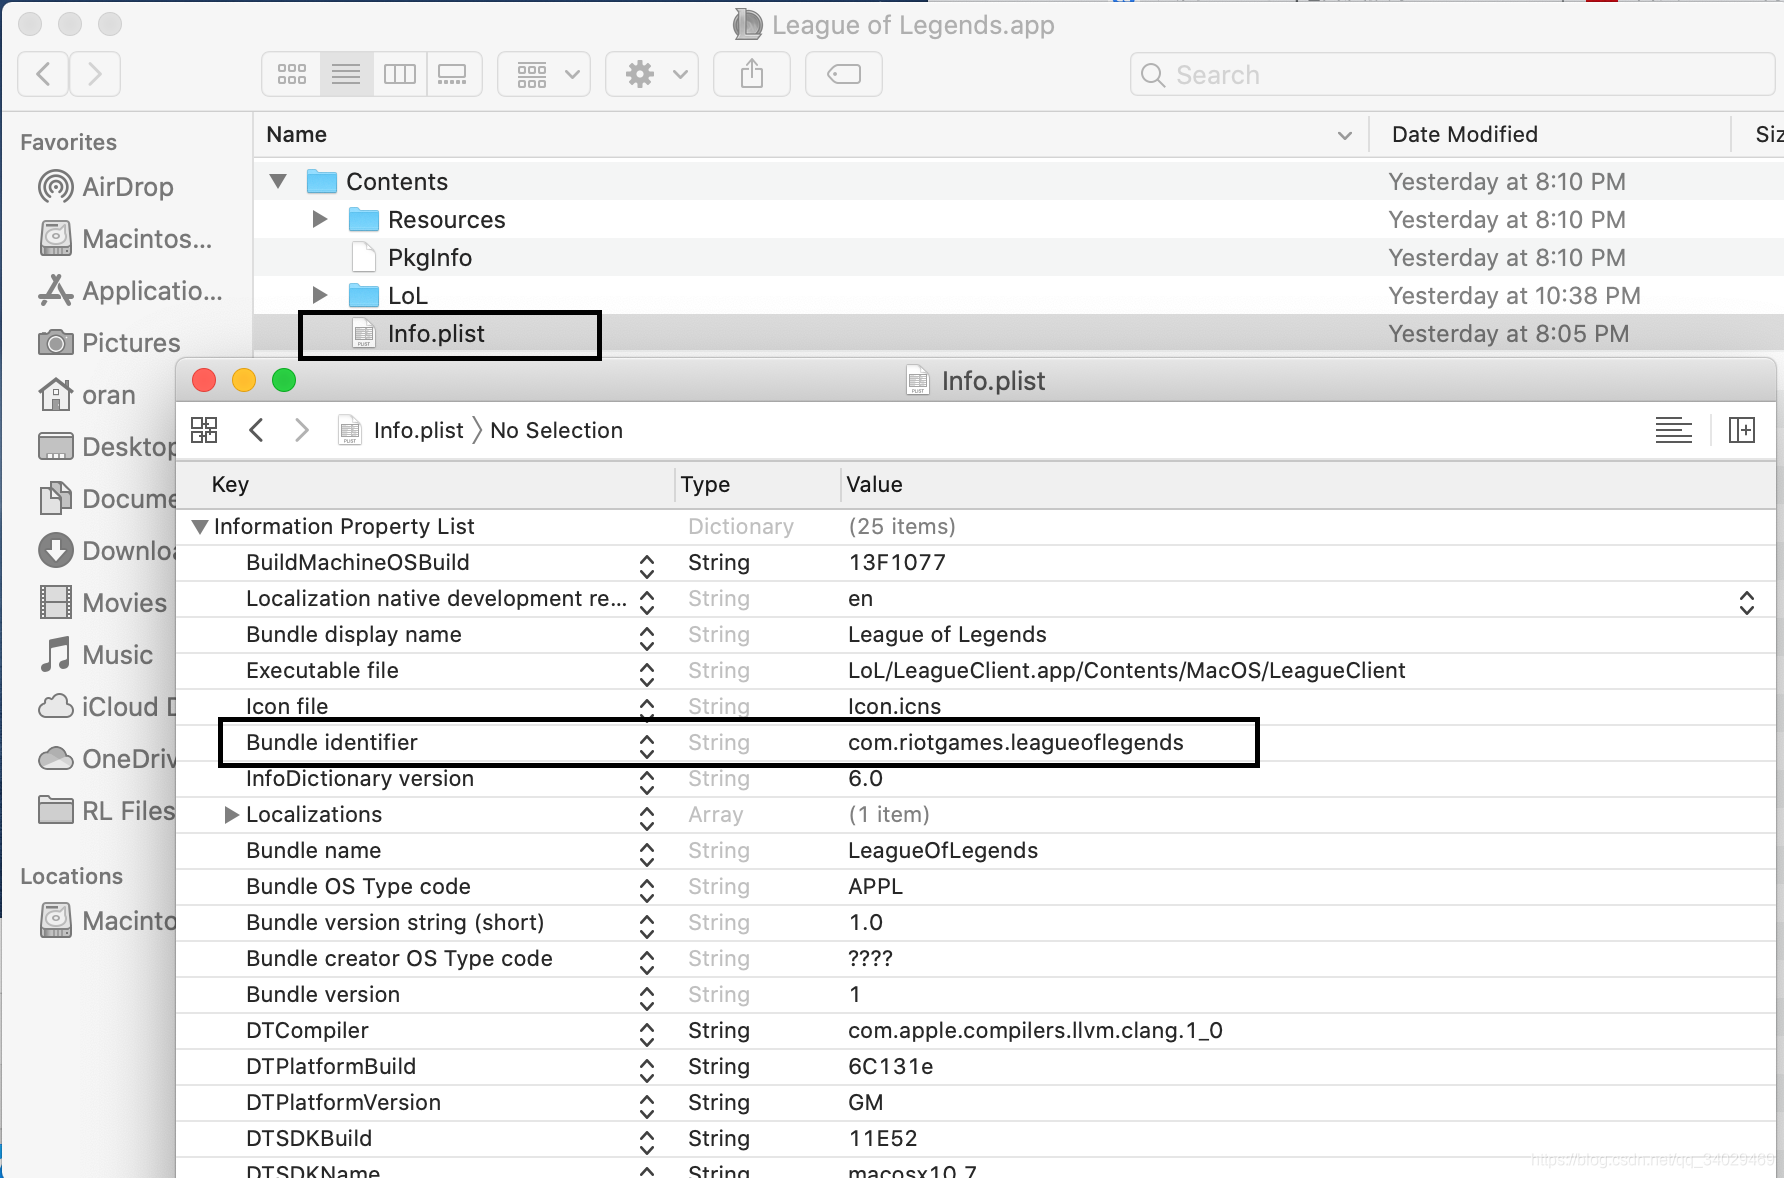The image size is (1784, 1178).
Task: Switch Finder to column view
Action: [x=400, y=74]
